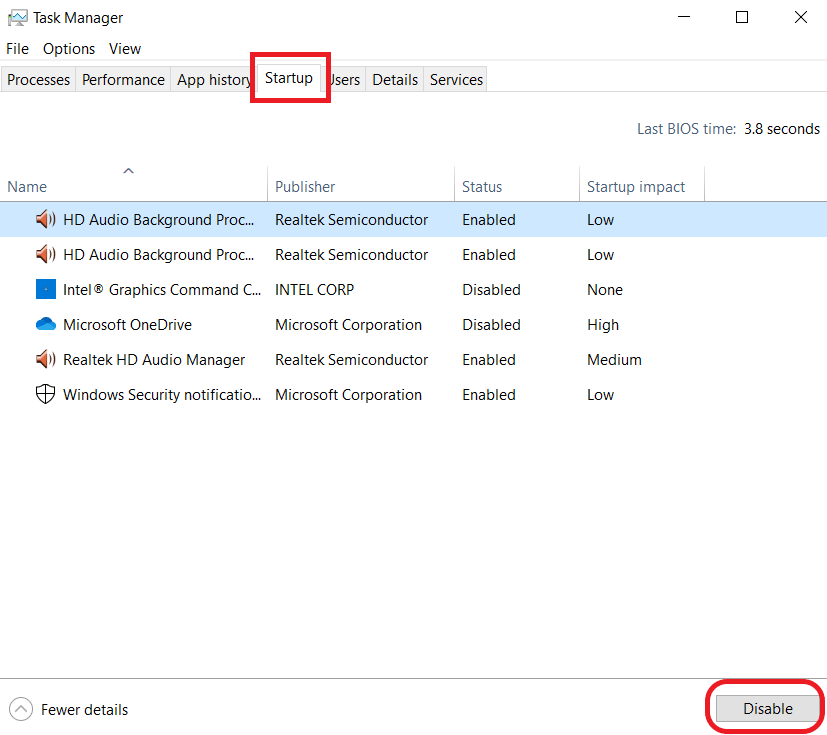Screen dimensions: 827x735
Task: Open the View menu
Action: (125, 49)
